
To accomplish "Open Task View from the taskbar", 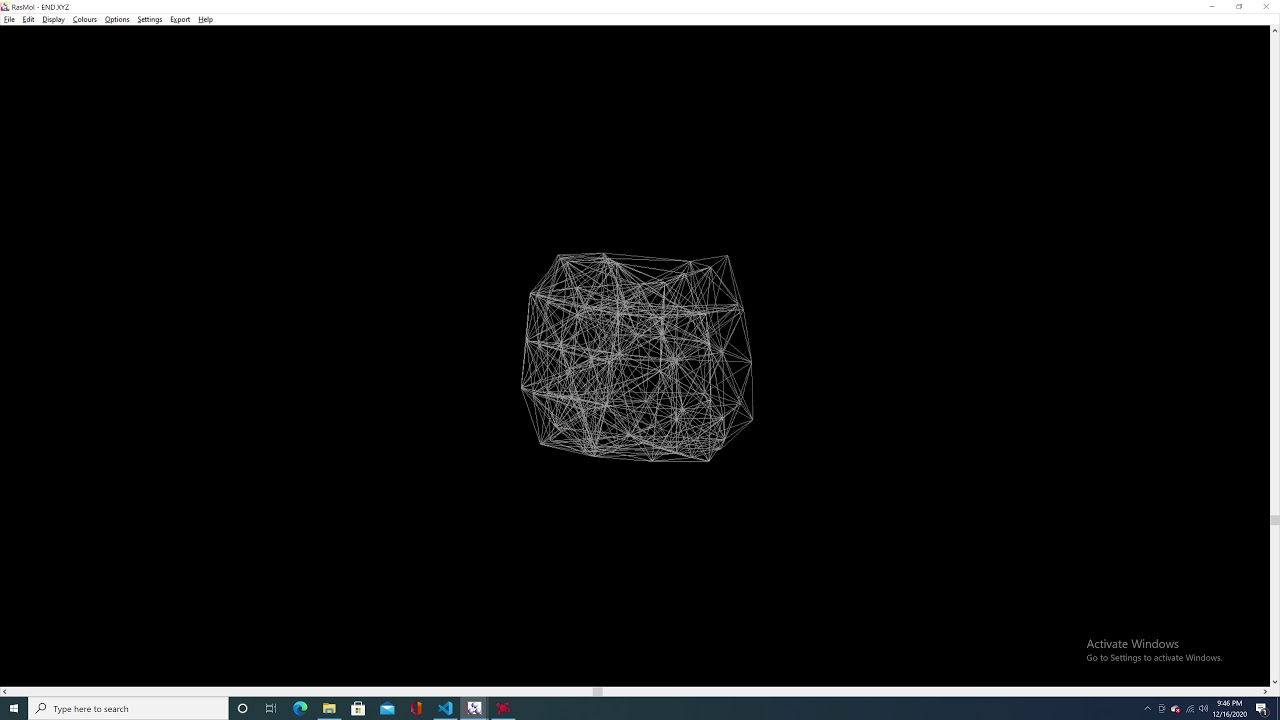I will point(270,708).
